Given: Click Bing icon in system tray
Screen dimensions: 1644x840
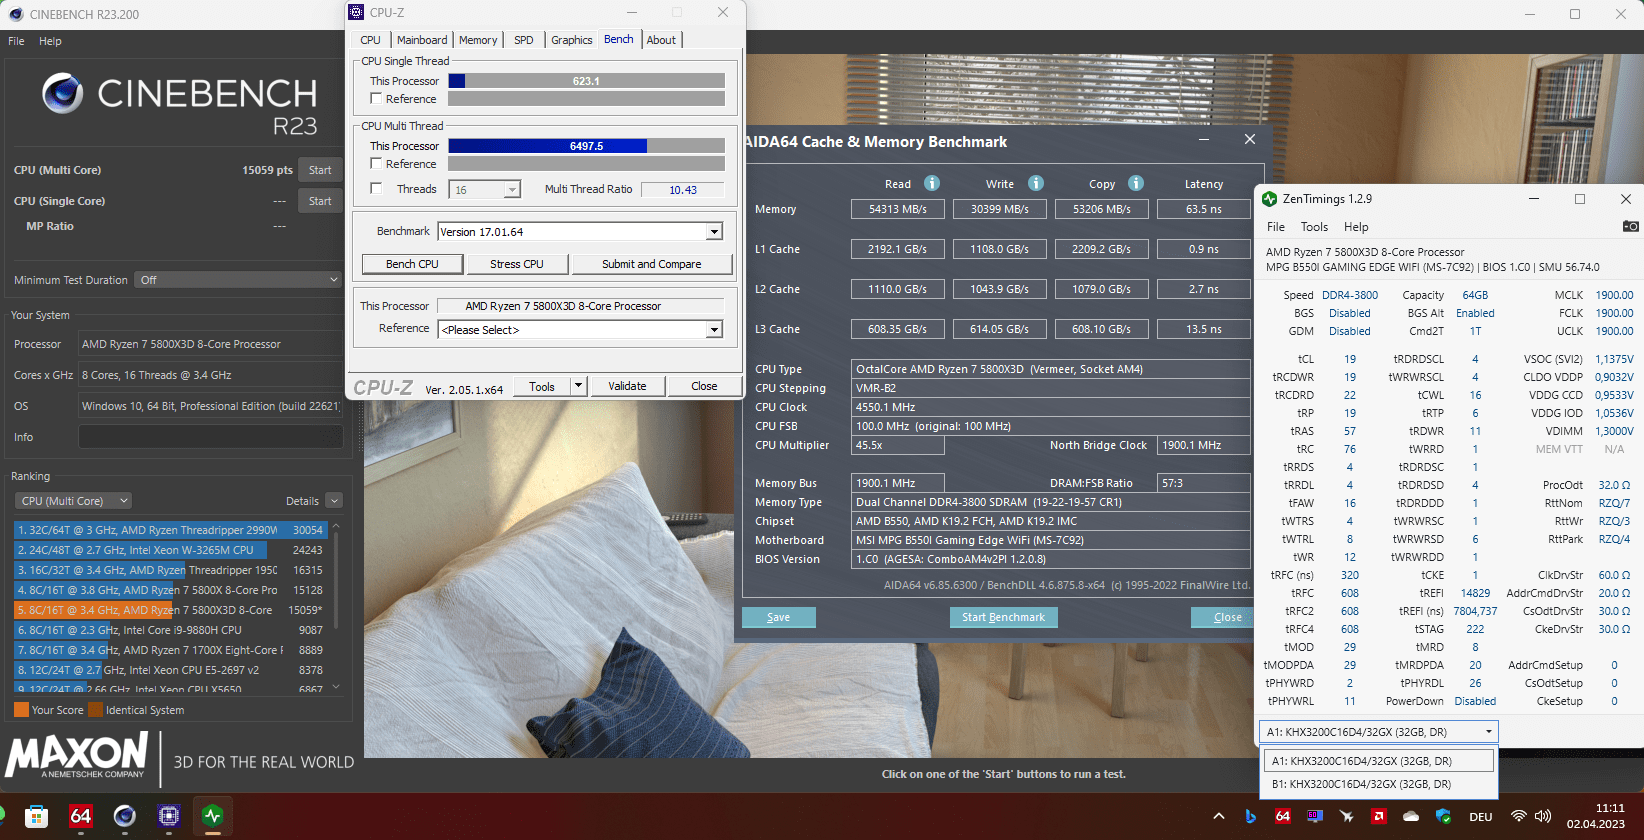Looking at the screenshot, I should pos(1251,816).
